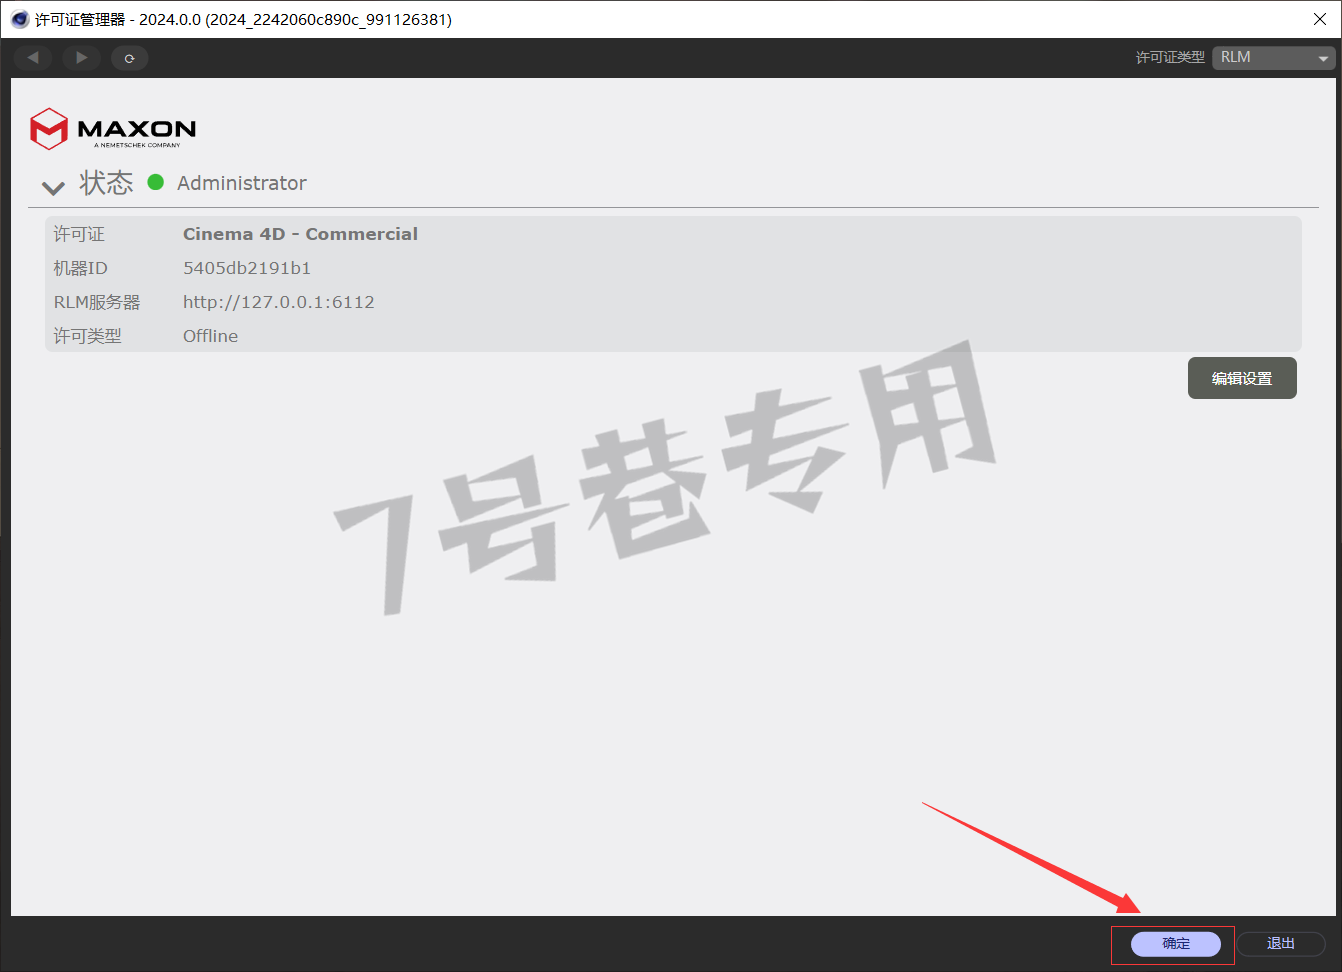Click the Administrator status text
The image size is (1342, 972).
[242, 183]
